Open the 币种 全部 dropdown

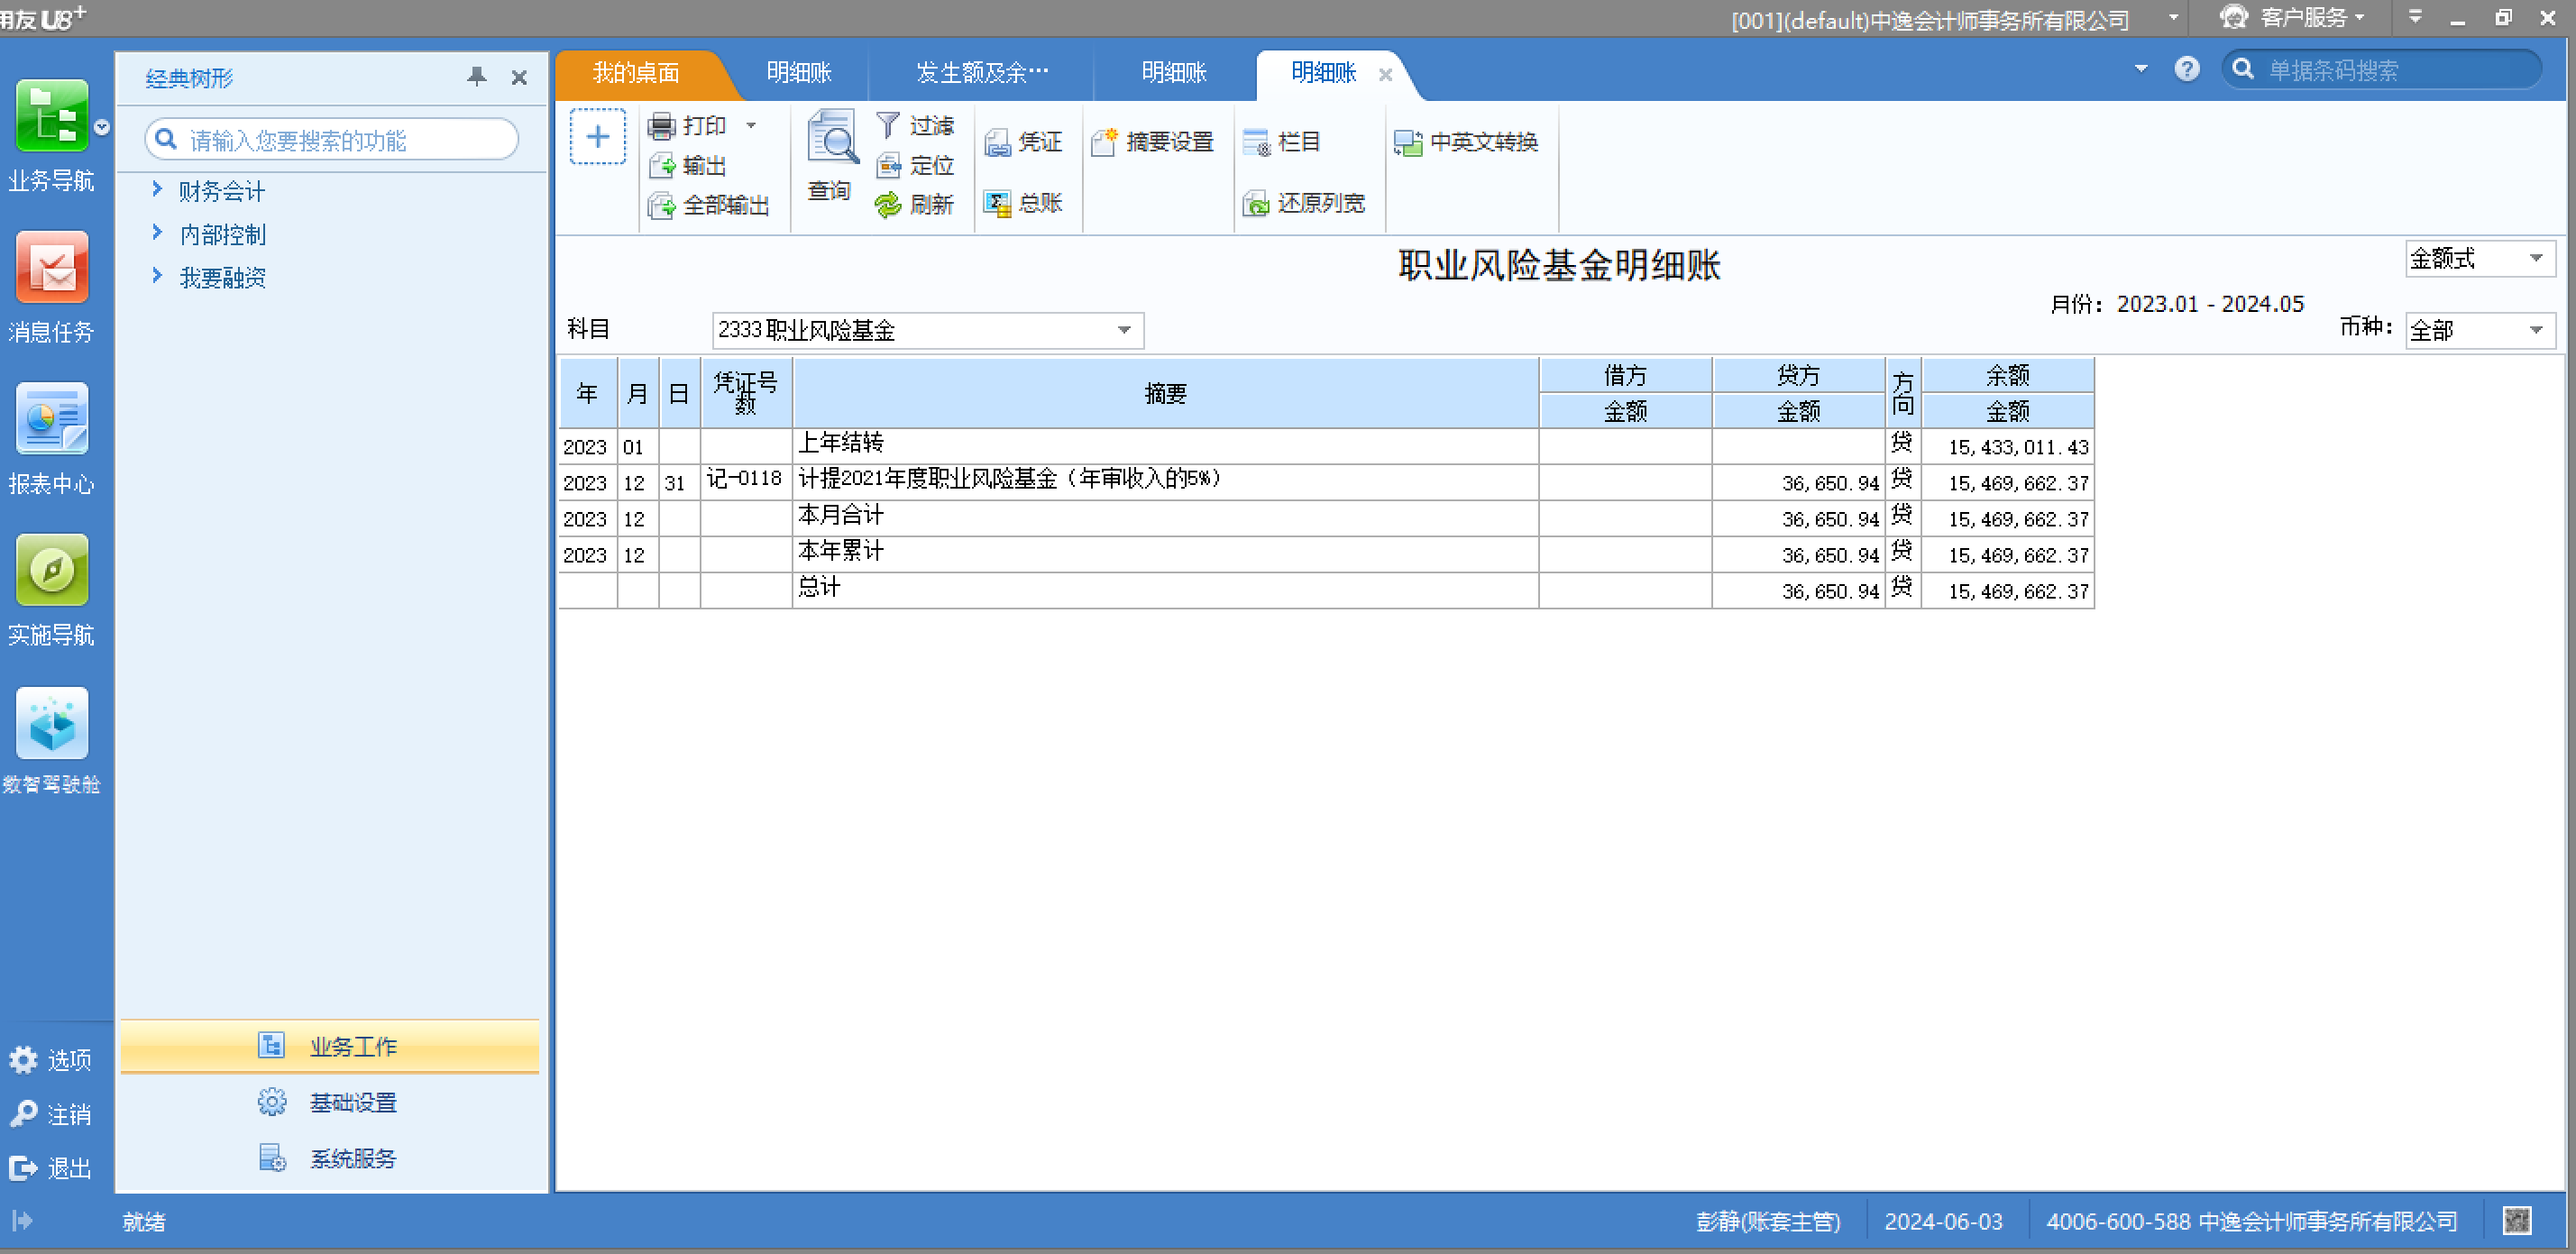[2535, 330]
